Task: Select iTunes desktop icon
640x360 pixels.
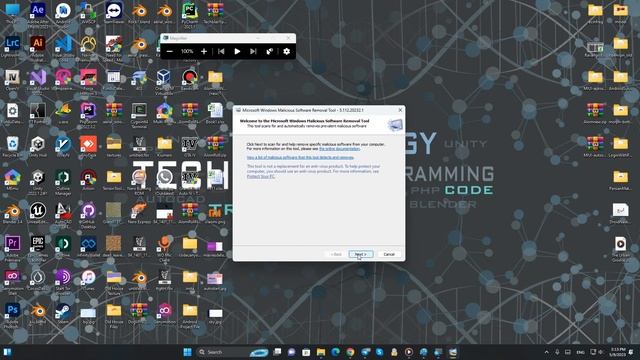Action: point(88,279)
